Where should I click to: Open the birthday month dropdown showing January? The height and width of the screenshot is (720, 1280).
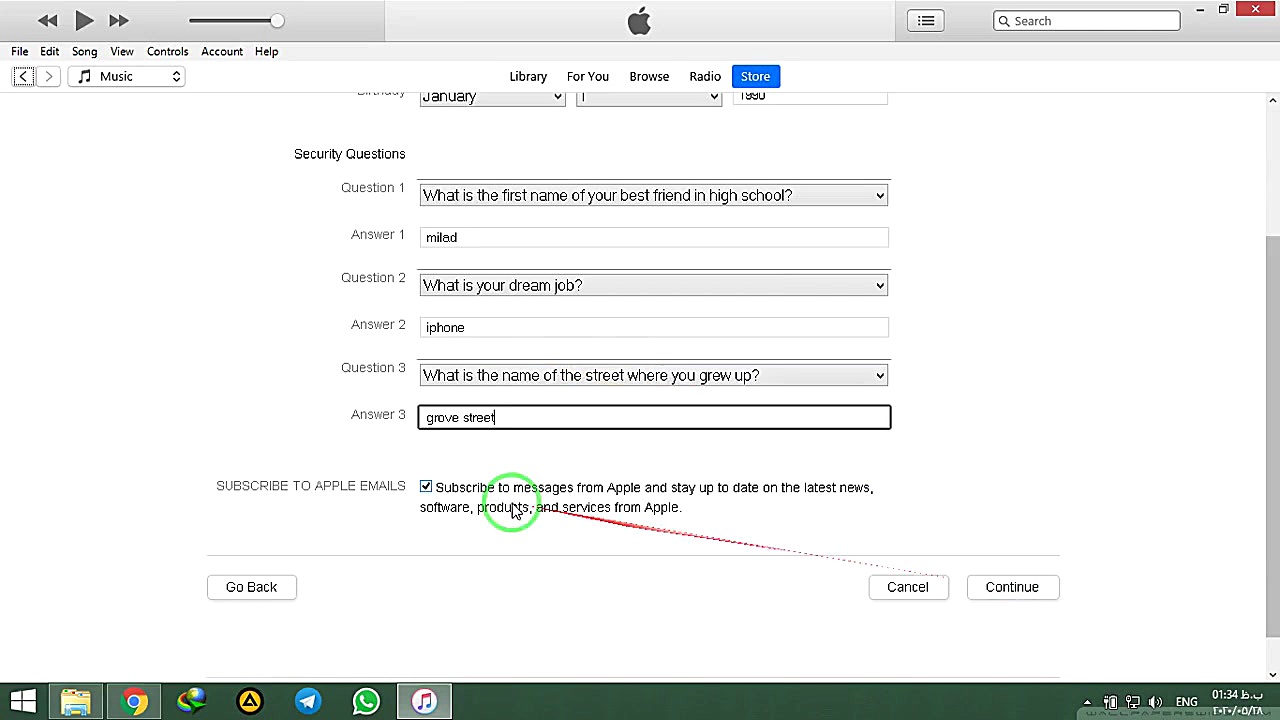492,97
